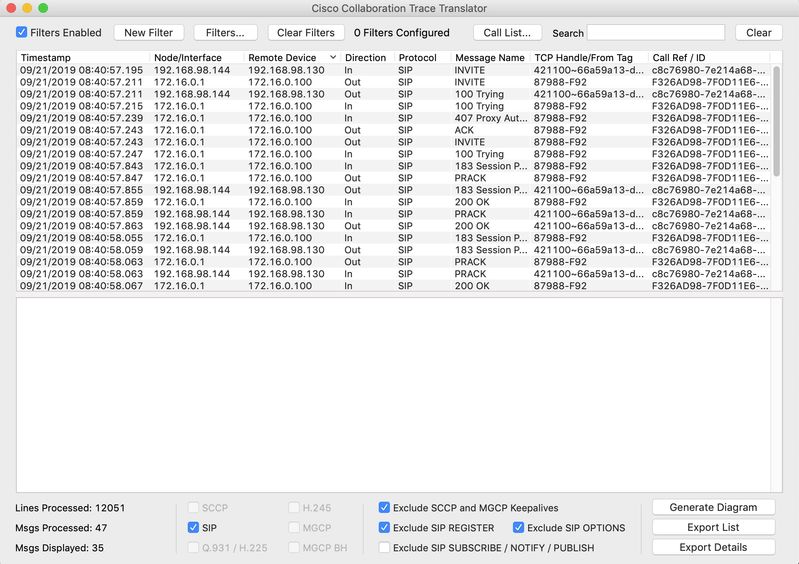Sort by Message Name column header

coord(490,58)
